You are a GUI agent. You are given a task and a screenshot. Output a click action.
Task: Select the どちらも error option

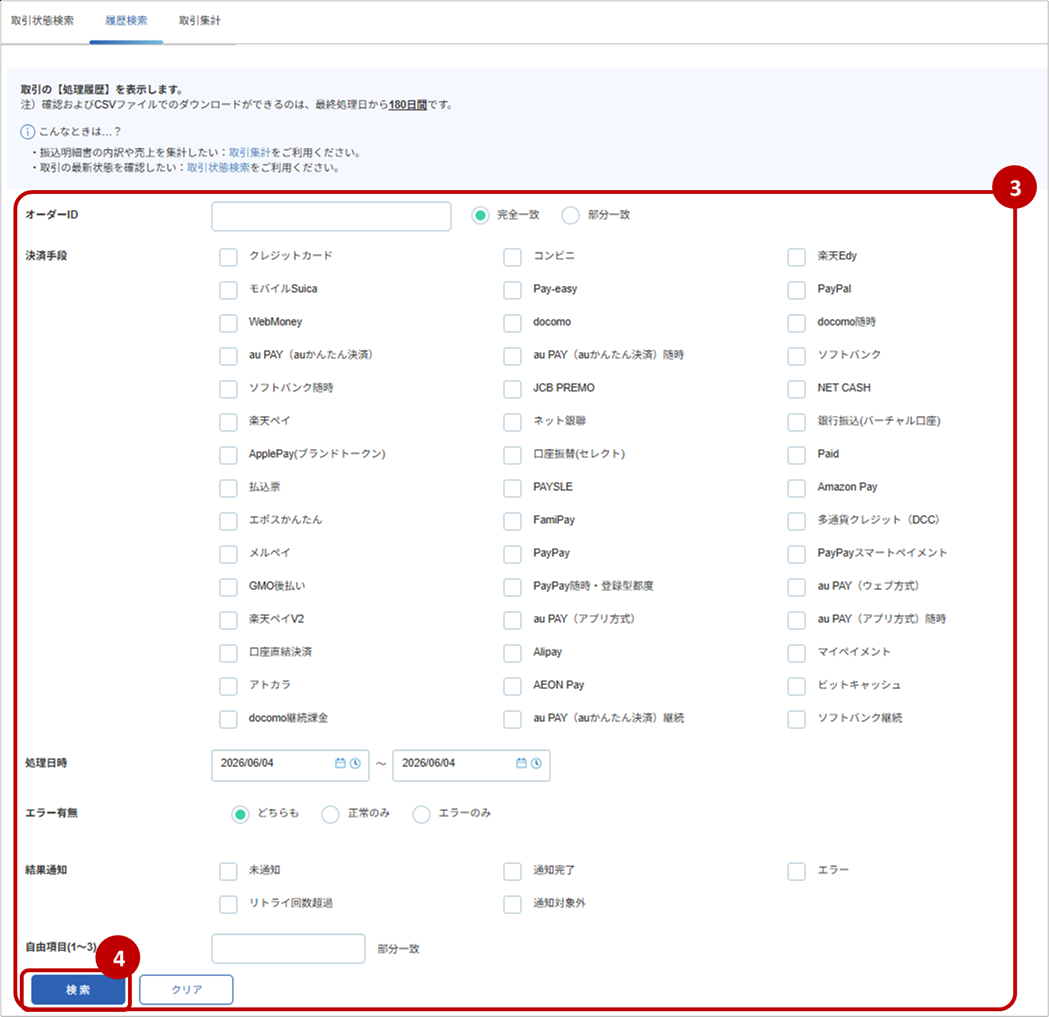[x=240, y=814]
